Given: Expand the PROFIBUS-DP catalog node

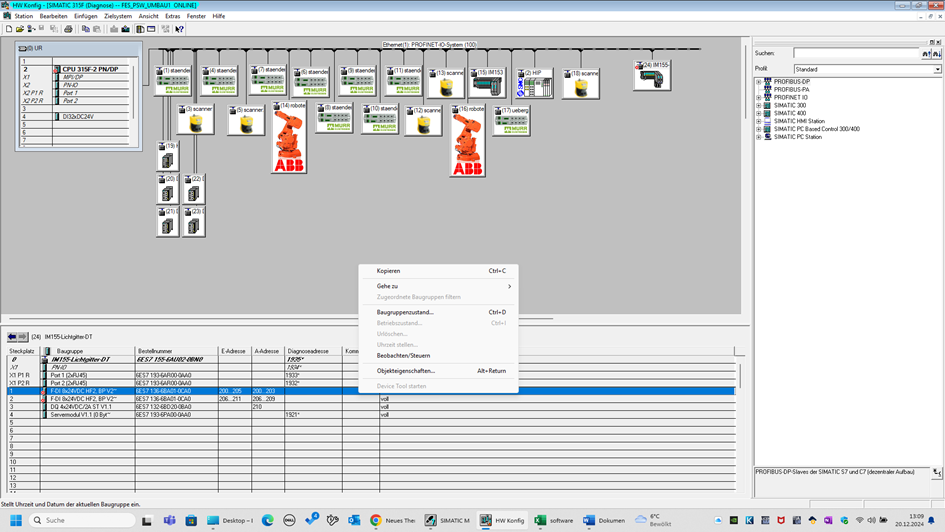Looking at the screenshot, I should pyautogui.click(x=758, y=82).
